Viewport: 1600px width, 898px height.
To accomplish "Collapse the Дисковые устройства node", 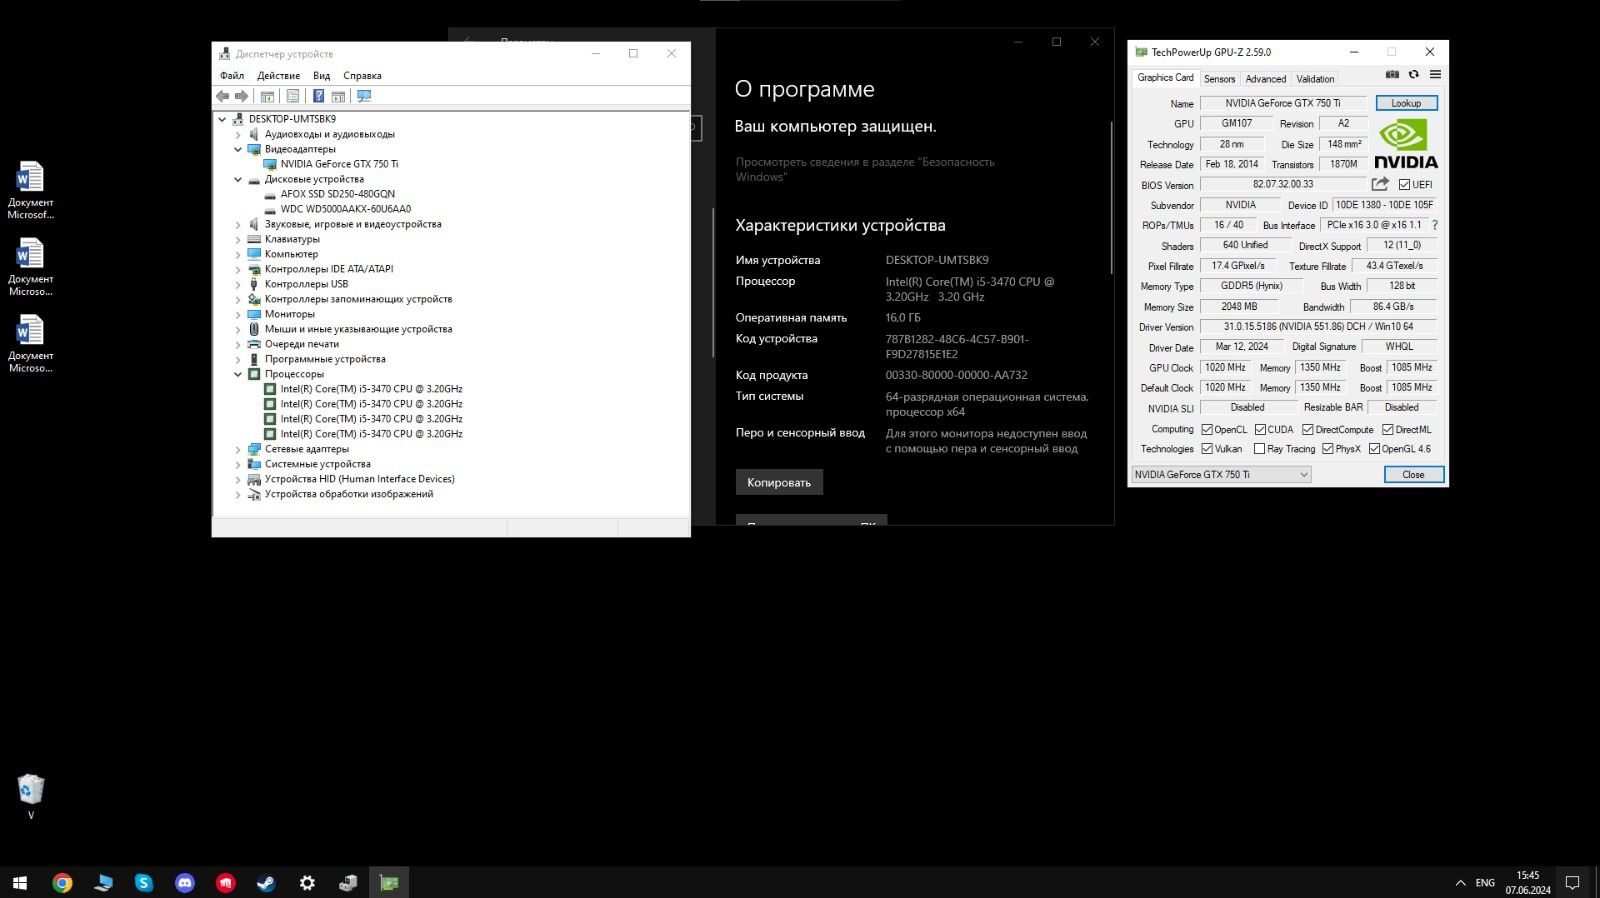I will [x=238, y=179].
